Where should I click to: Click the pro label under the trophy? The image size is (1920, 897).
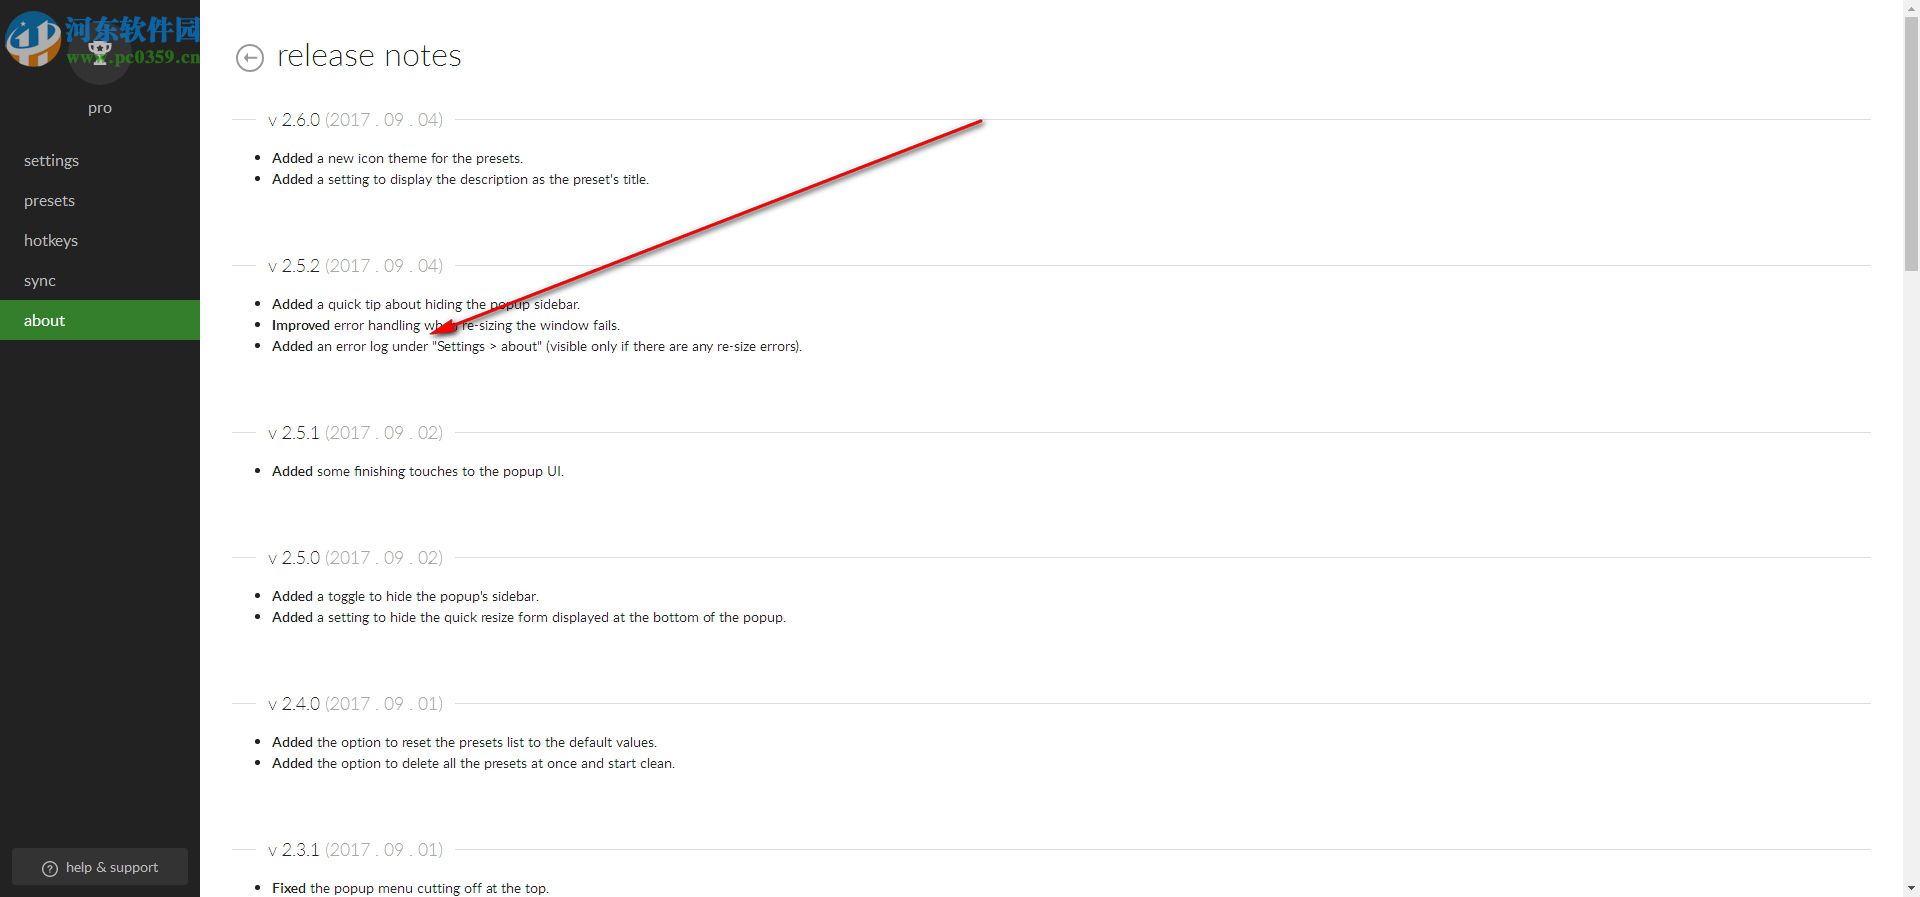coord(100,108)
